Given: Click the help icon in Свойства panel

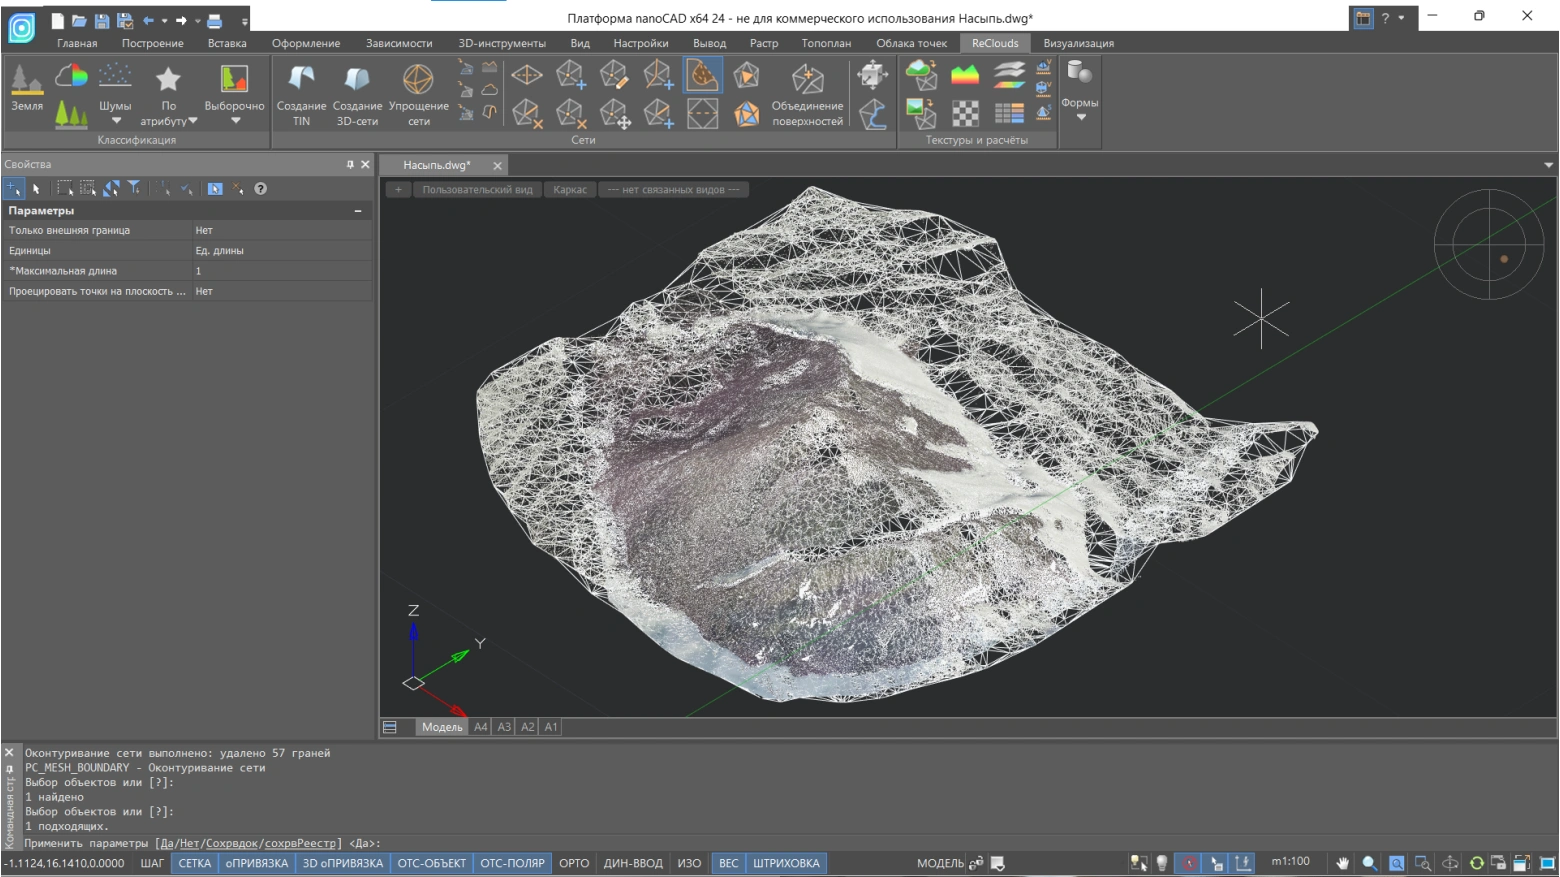Looking at the screenshot, I should 260,189.
